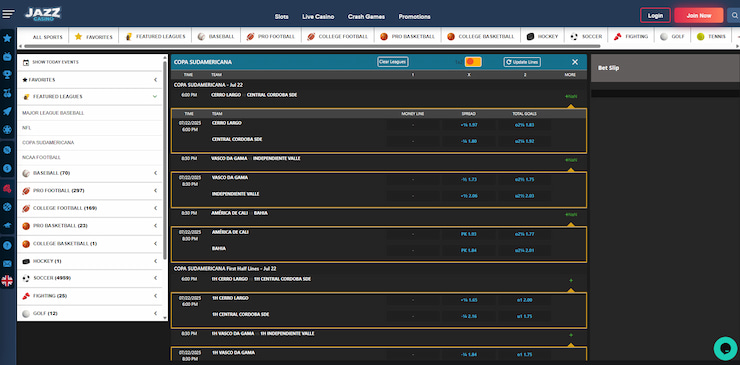The height and width of the screenshot is (365, 740).
Task: Select the All Sports tab
Action: click(47, 37)
